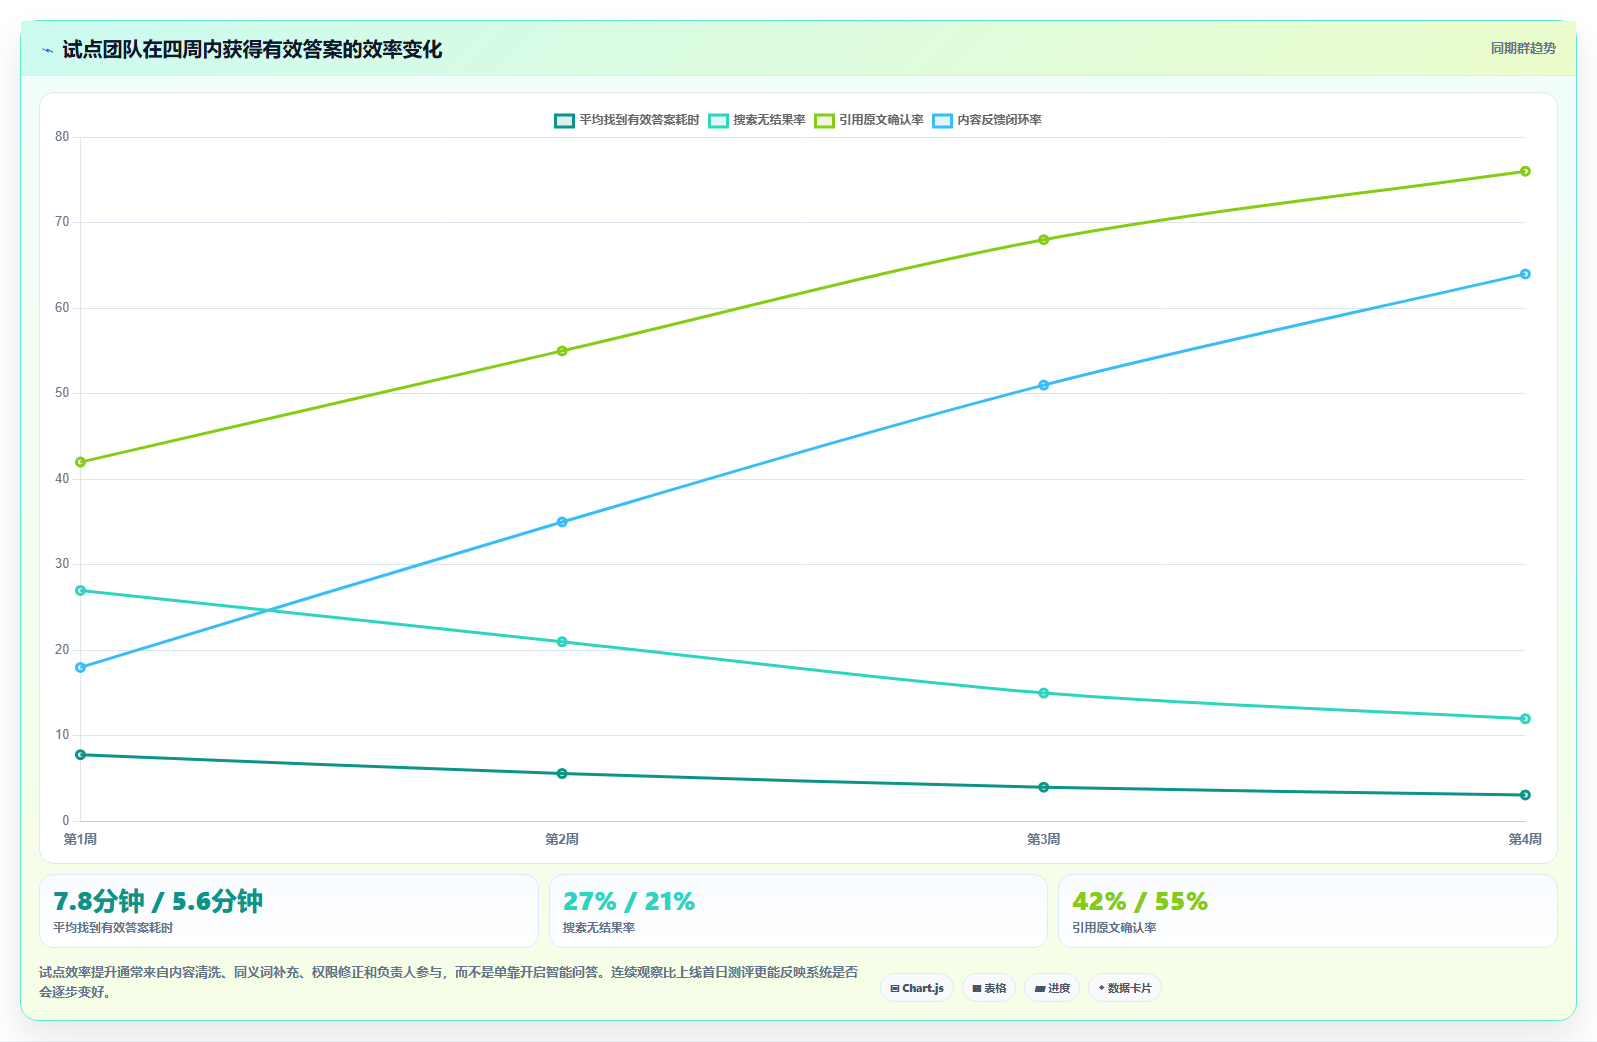Select 搜索无结果率 point at 第2周
The image size is (1597, 1042).
pyautogui.click(x=562, y=642)
